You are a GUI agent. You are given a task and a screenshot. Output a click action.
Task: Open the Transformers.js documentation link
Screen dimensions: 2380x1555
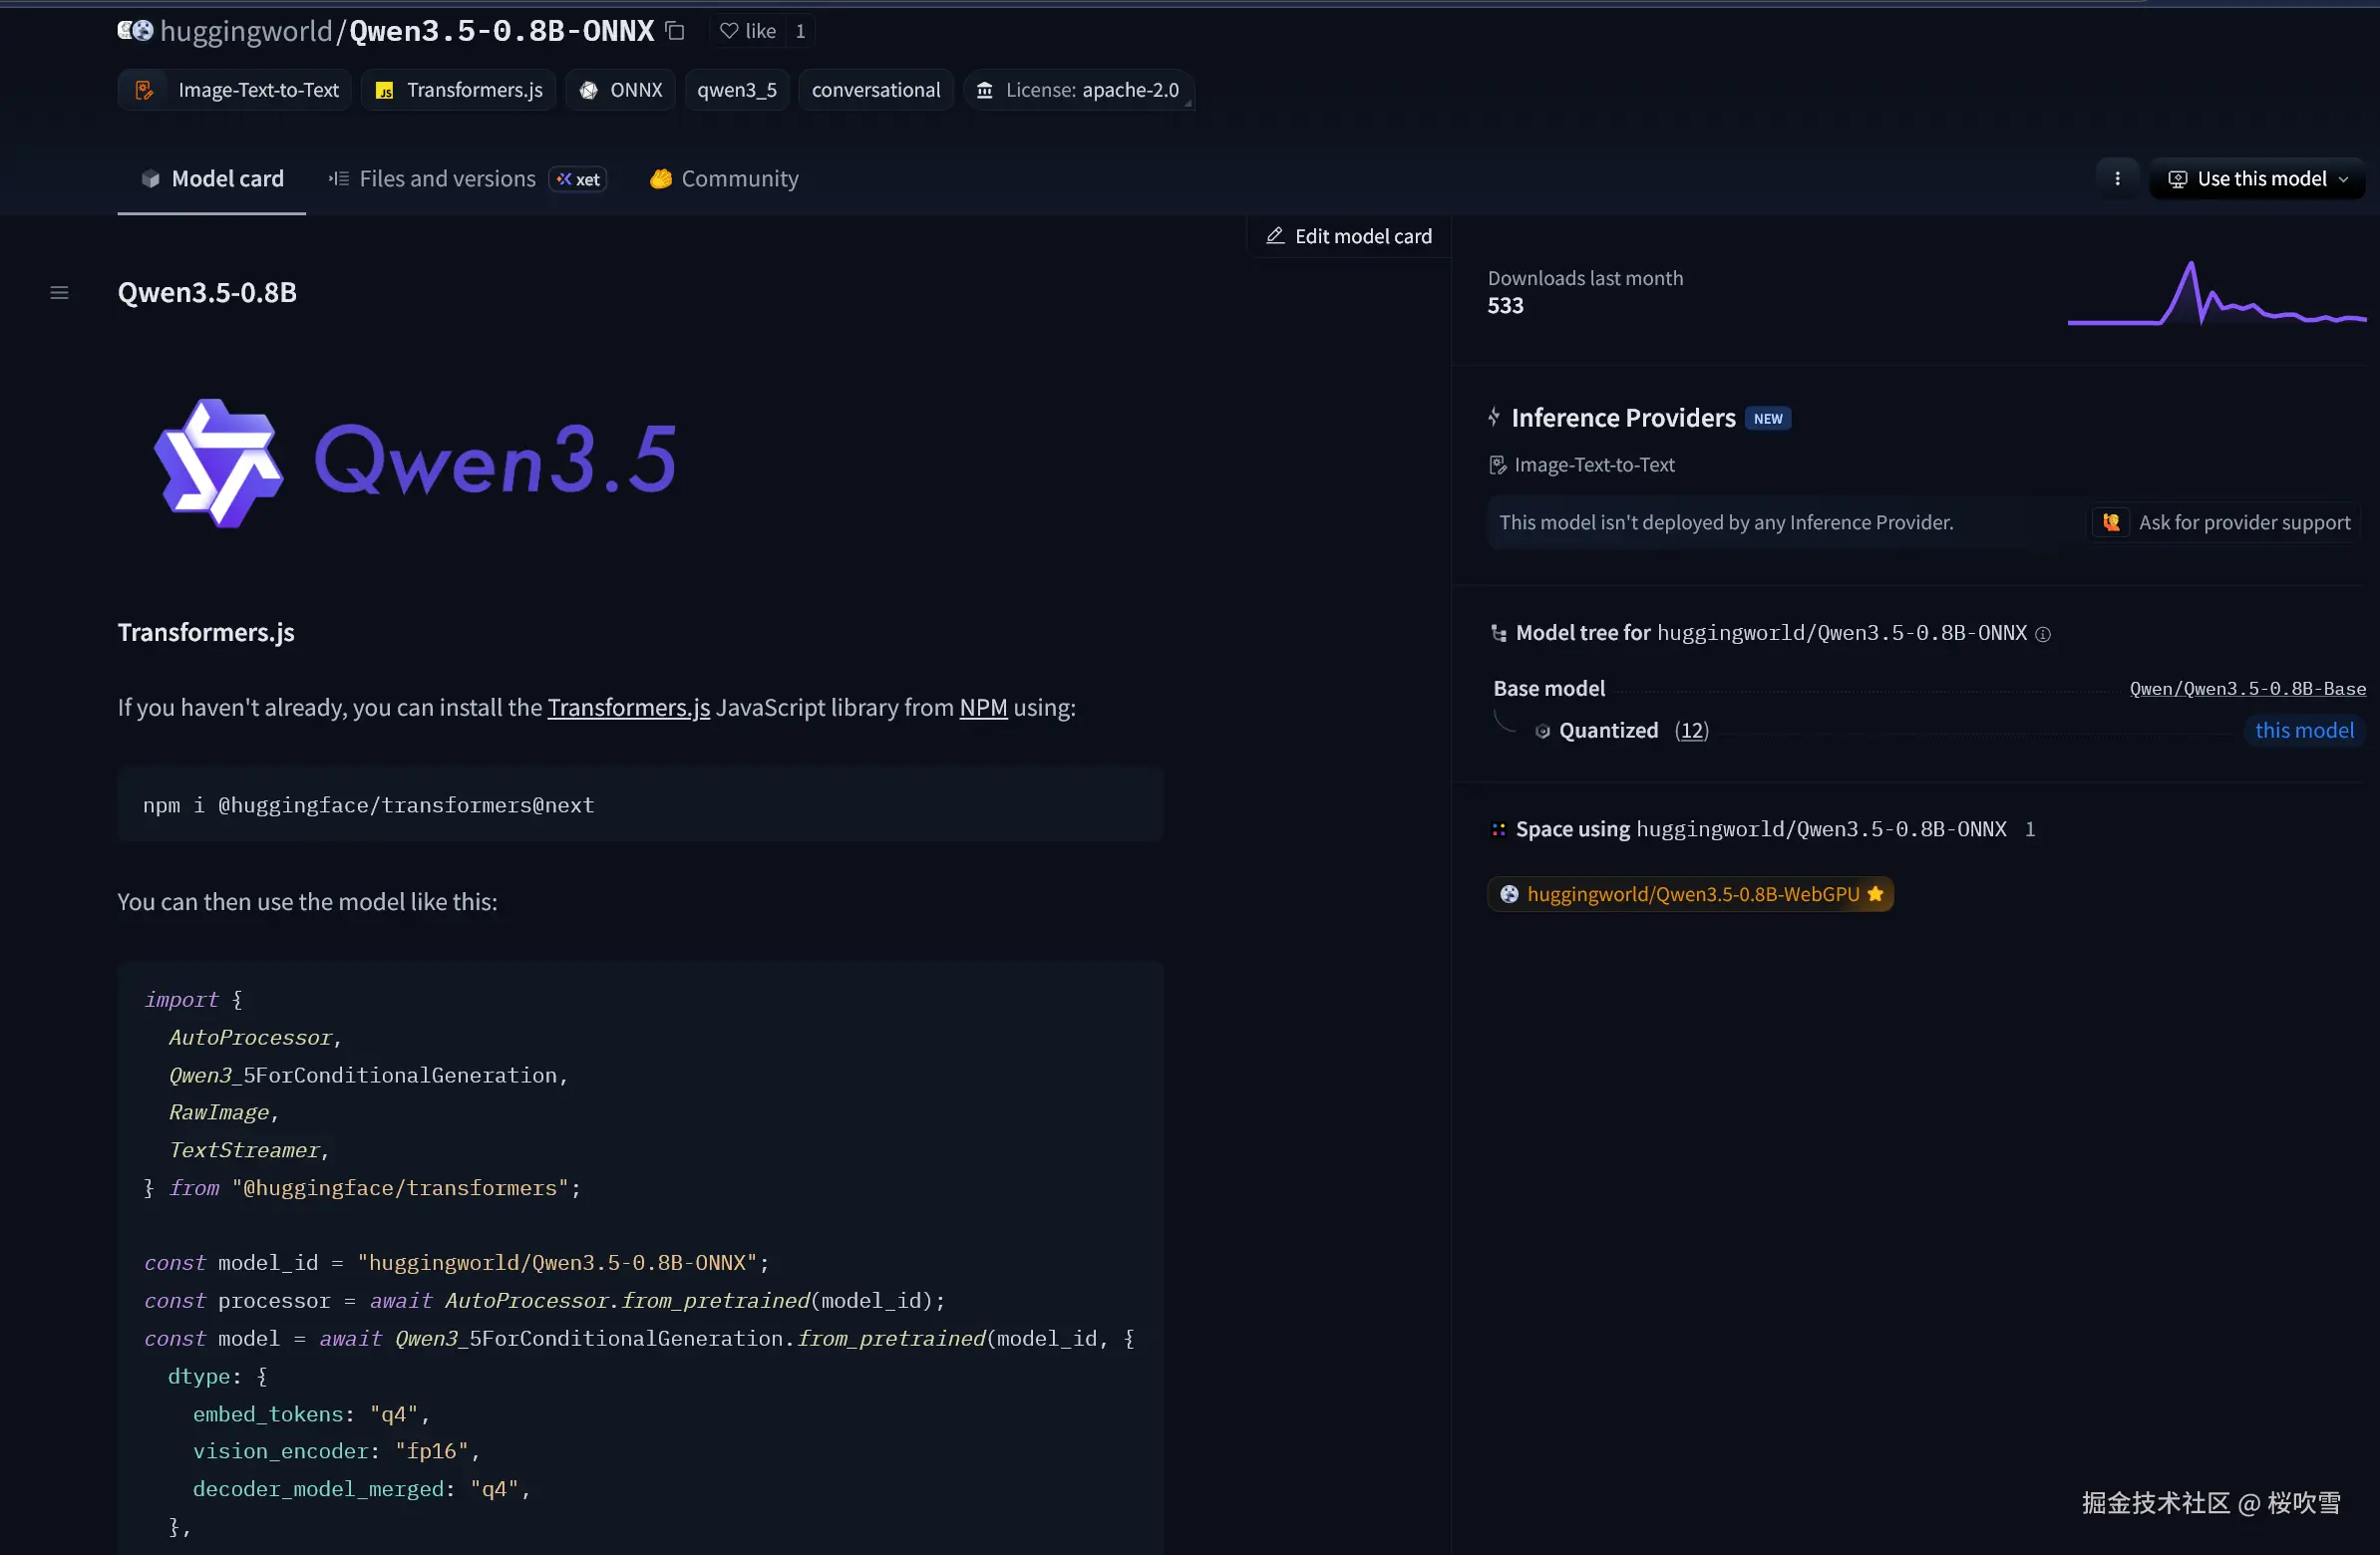click(628, 708)
